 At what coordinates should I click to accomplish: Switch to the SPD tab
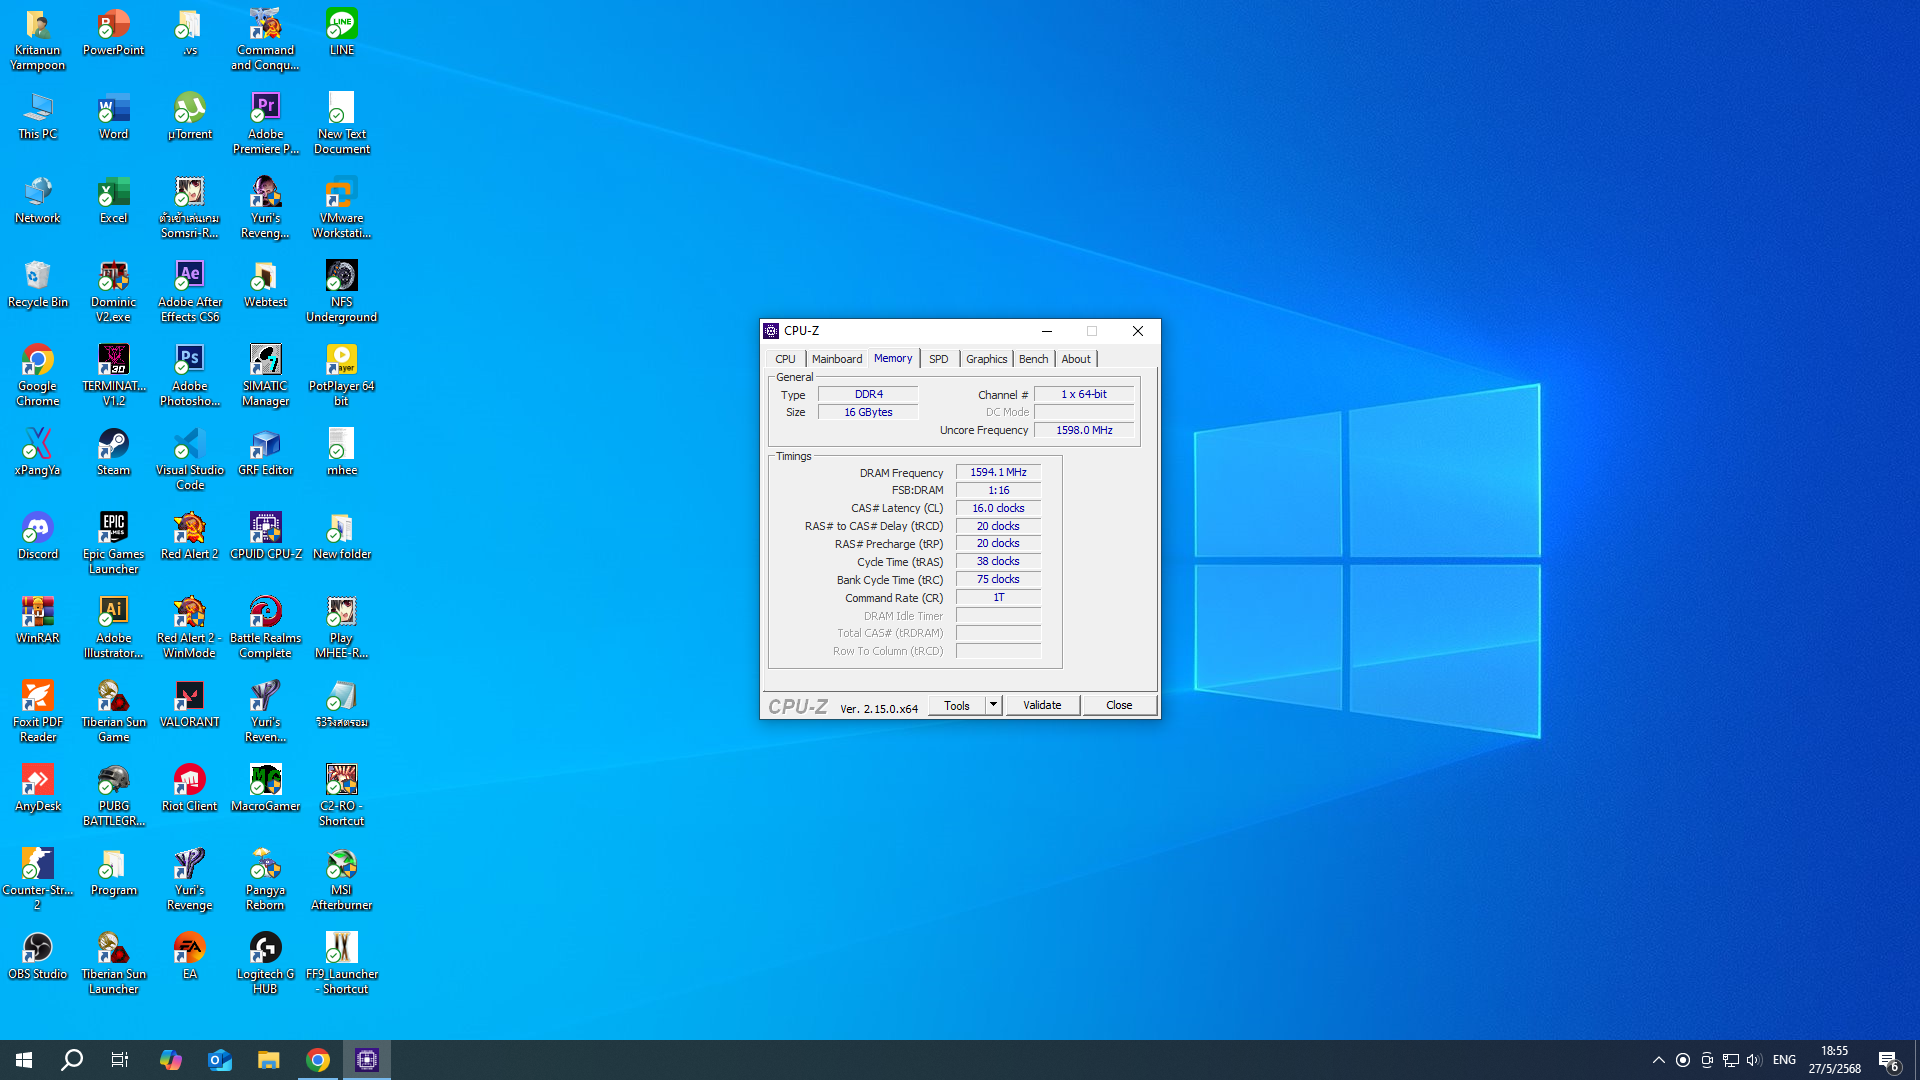[938, 359]
